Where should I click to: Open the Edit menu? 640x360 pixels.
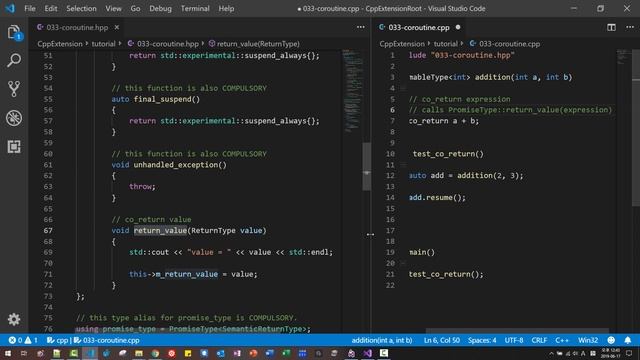51,8
